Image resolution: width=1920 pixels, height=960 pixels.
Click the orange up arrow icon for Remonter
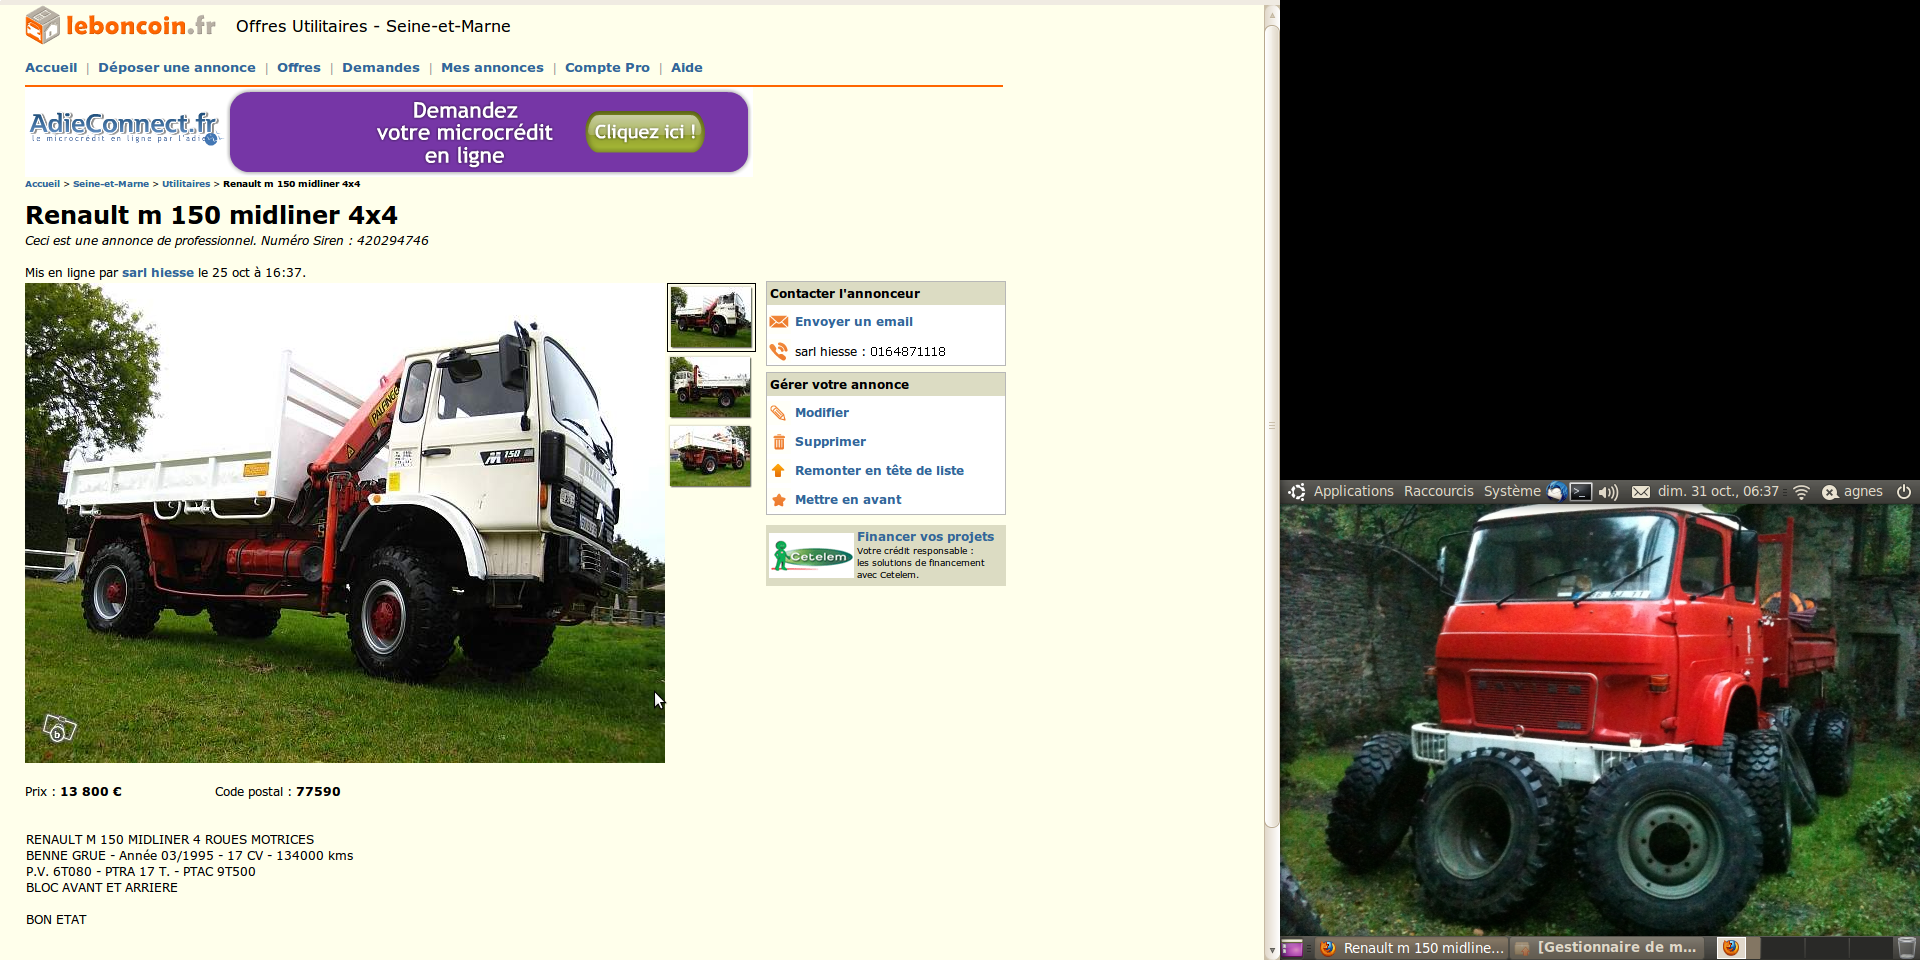779,471
